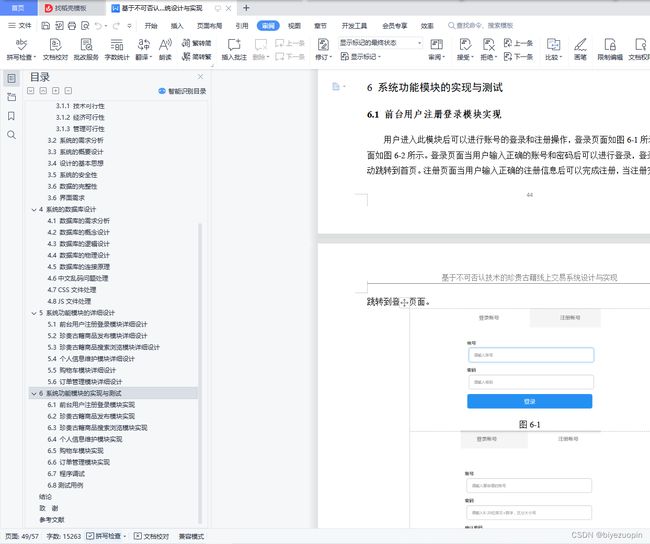
Task: Reject the change with 拒绝
Action: [489, 49]
